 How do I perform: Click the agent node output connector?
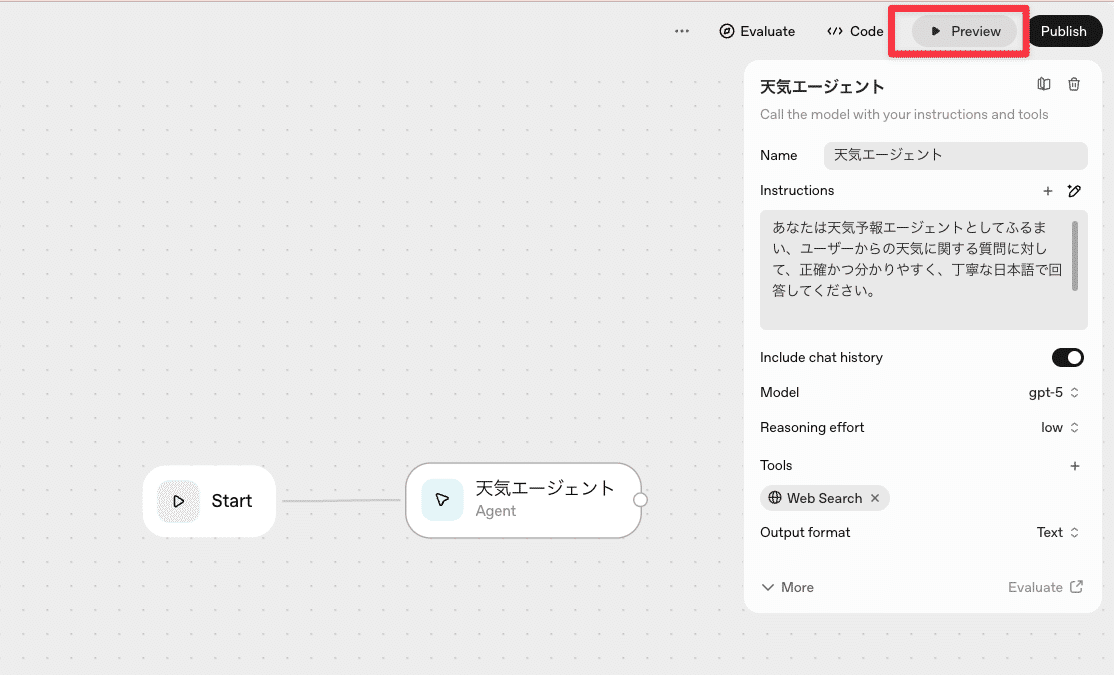click(x=641, y=500)
